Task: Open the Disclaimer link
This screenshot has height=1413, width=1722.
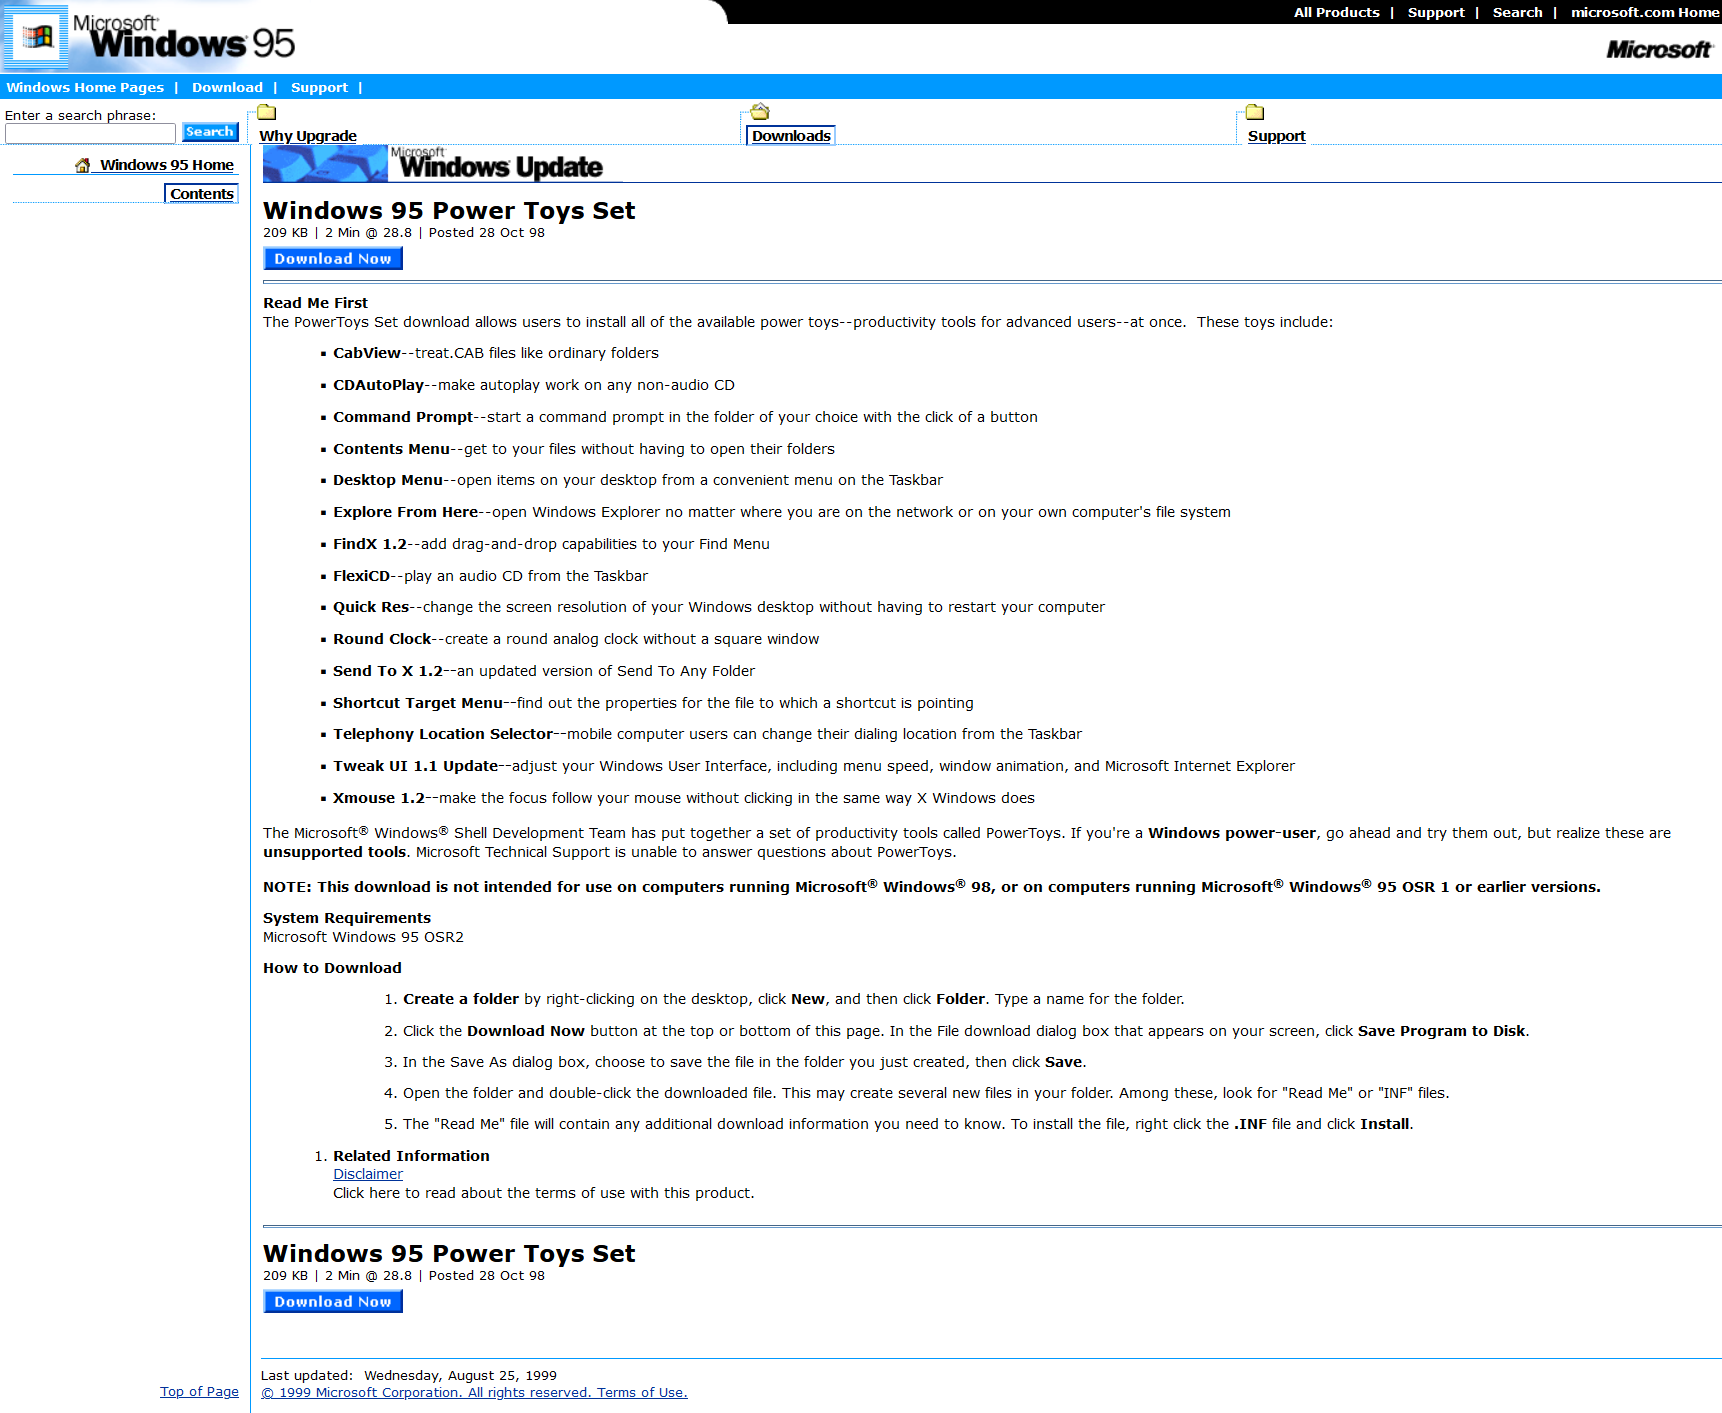Action: pos(368,1174)
